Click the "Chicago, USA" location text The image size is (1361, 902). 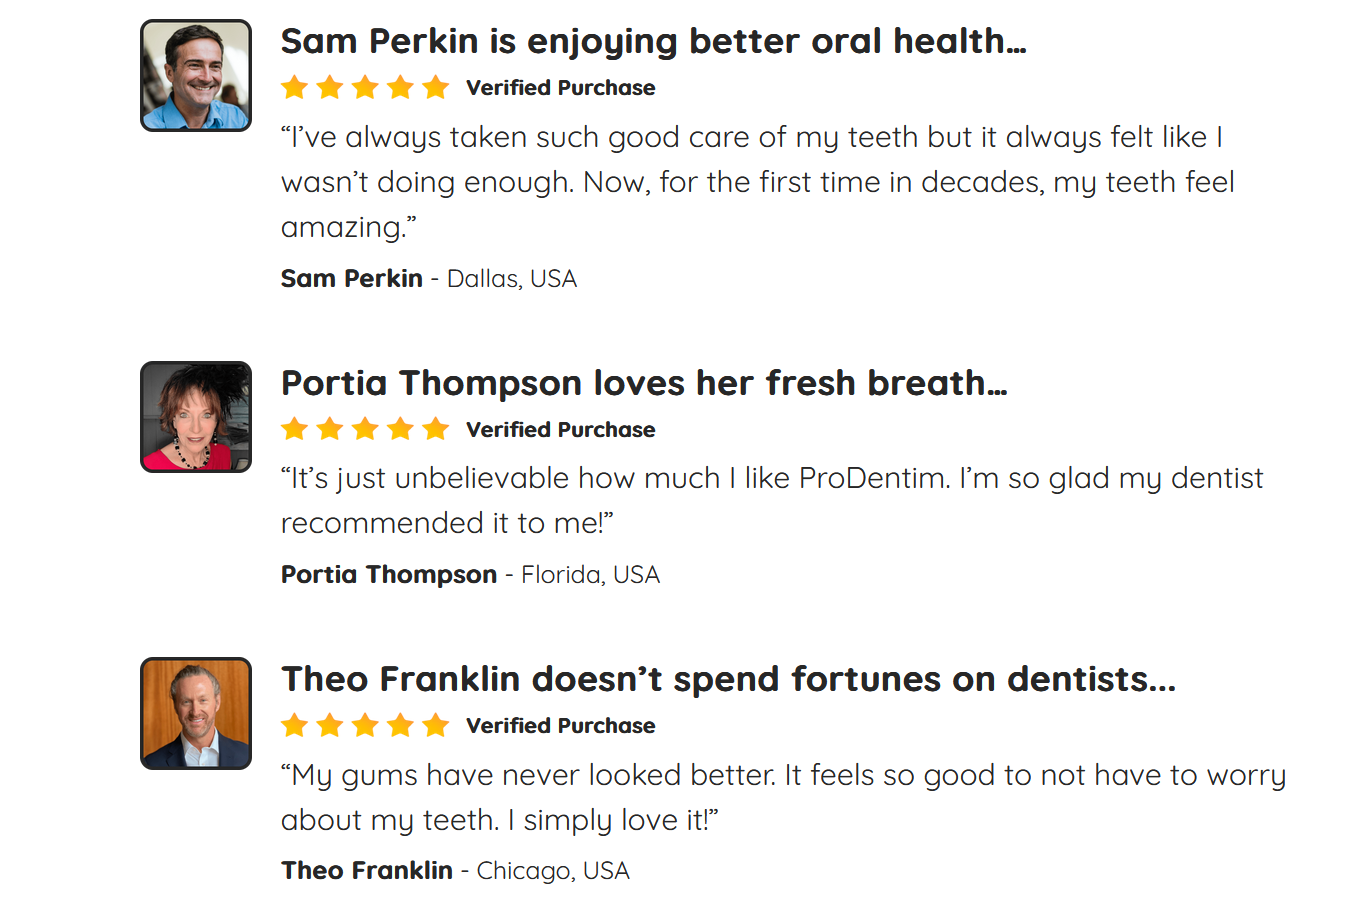(x=553, y=871)
